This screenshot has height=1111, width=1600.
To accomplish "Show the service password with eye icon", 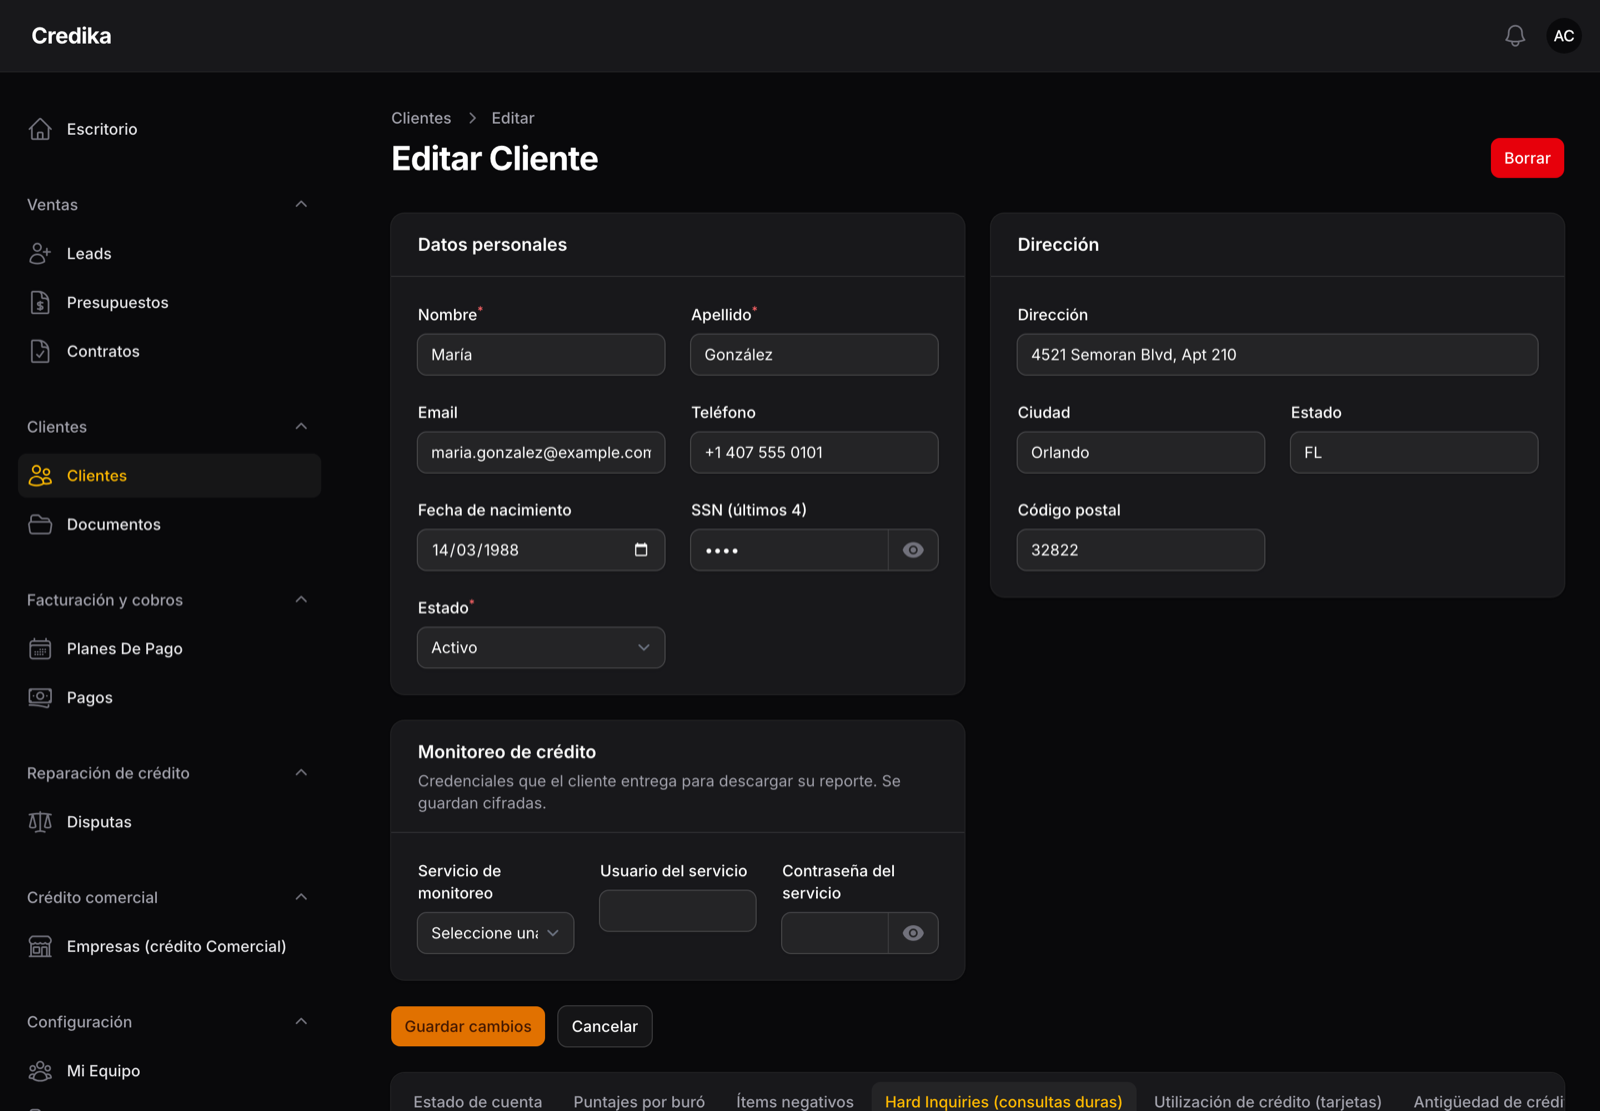I will [913, 933].
